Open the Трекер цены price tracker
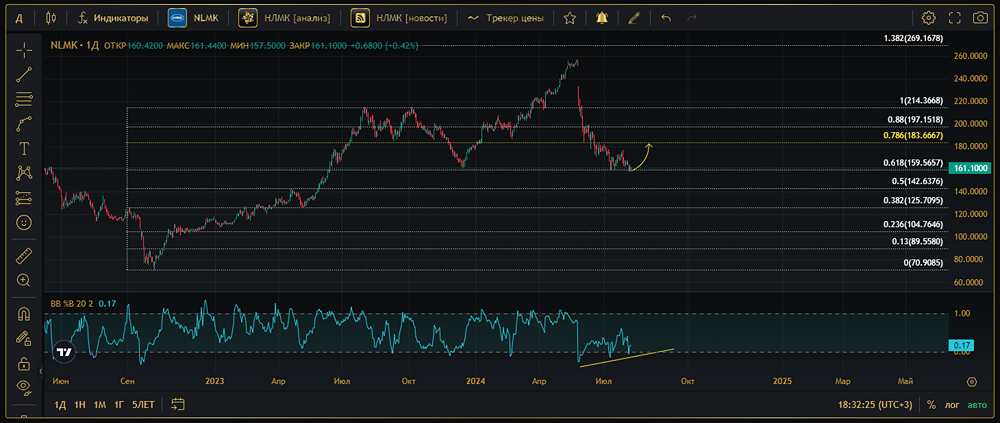 pyautogui.click(x=505, y=18)
